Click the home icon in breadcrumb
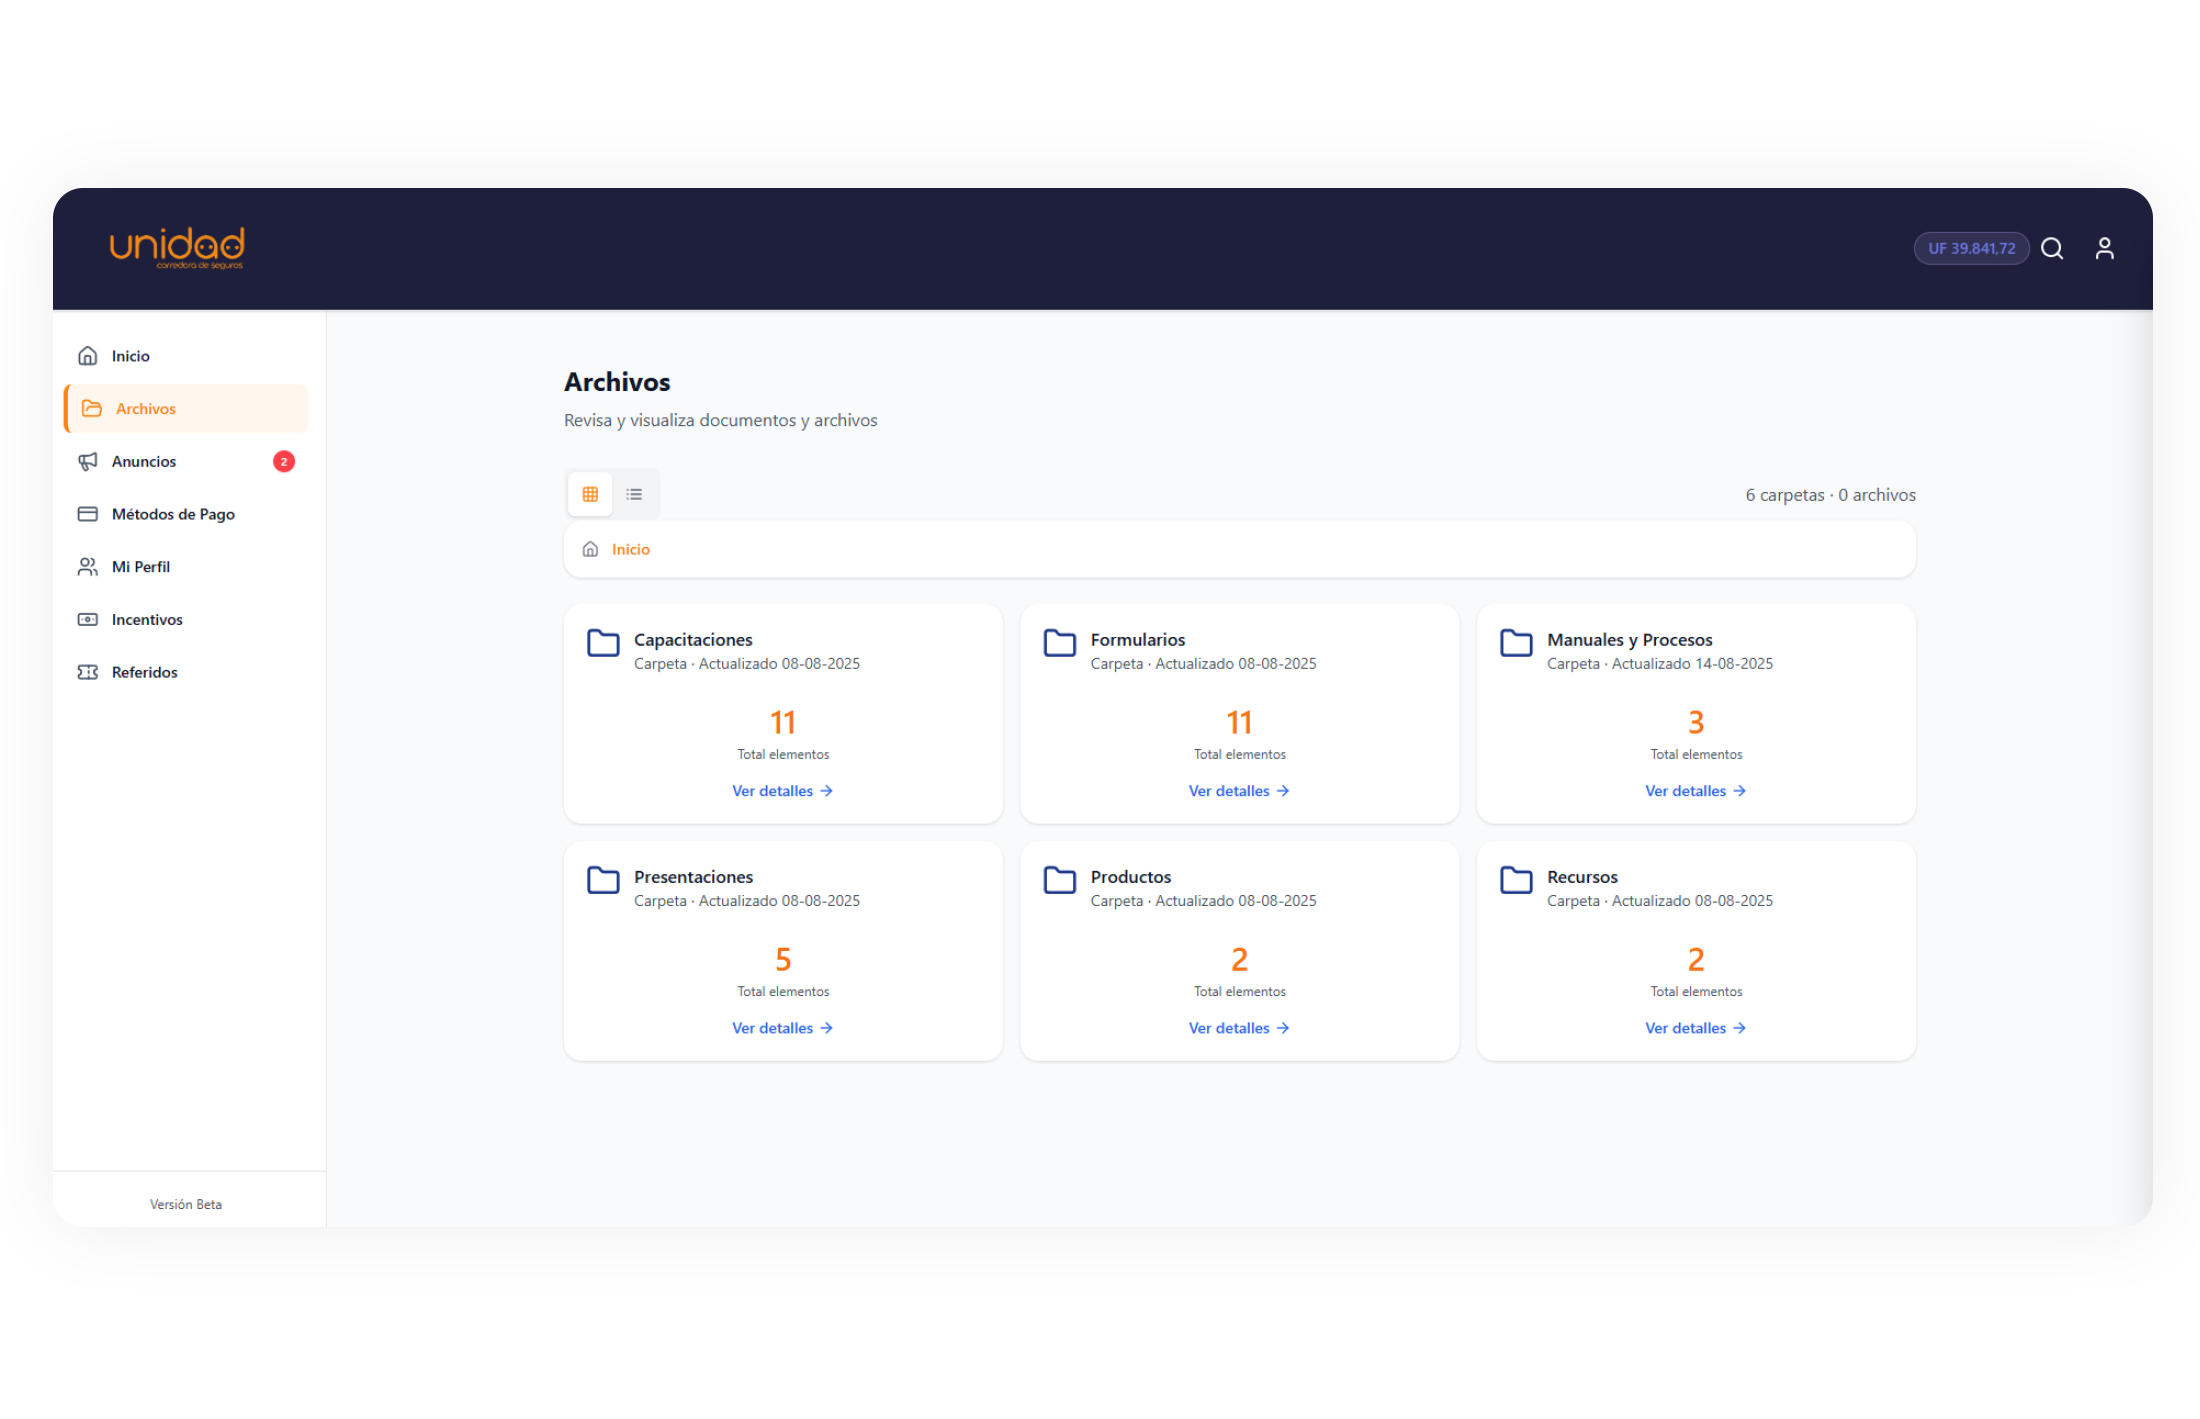 tap(590, 549)
